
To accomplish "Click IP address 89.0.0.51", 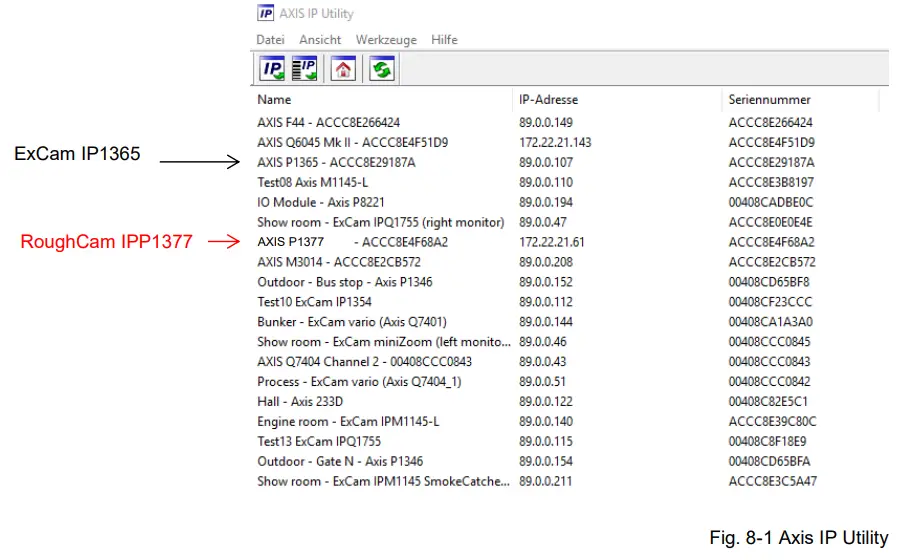I will click(x=542, y=382).
